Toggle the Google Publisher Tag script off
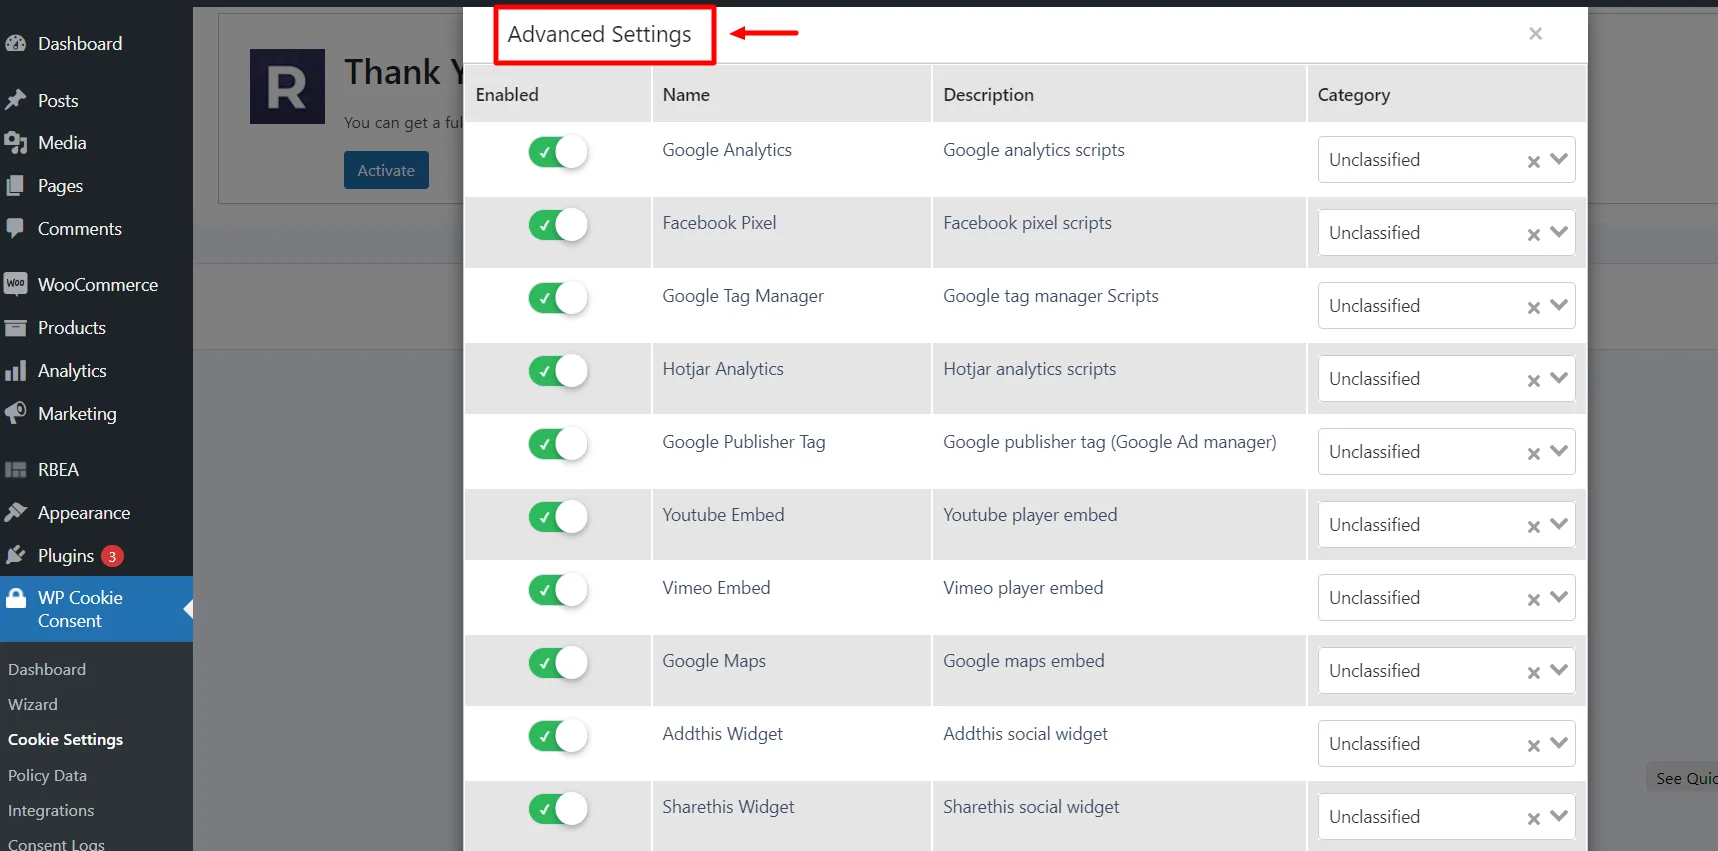Screen dimensions: 1718x851 pos(558,444)
